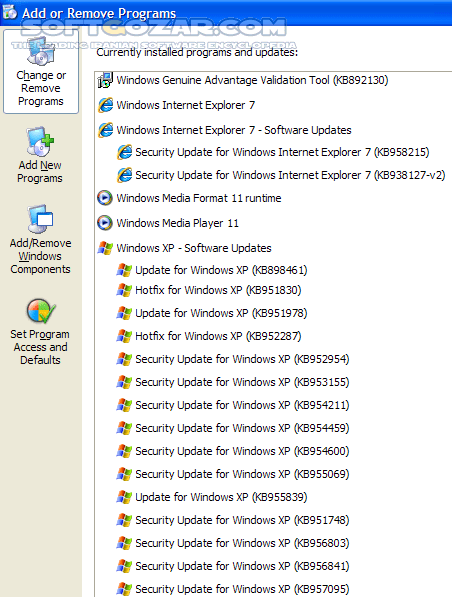Image resolution: width=452 pixels, height=597 pixels.
Task: Click the Windows Internet Explorer 7 icon
Action: coord(105,105)
